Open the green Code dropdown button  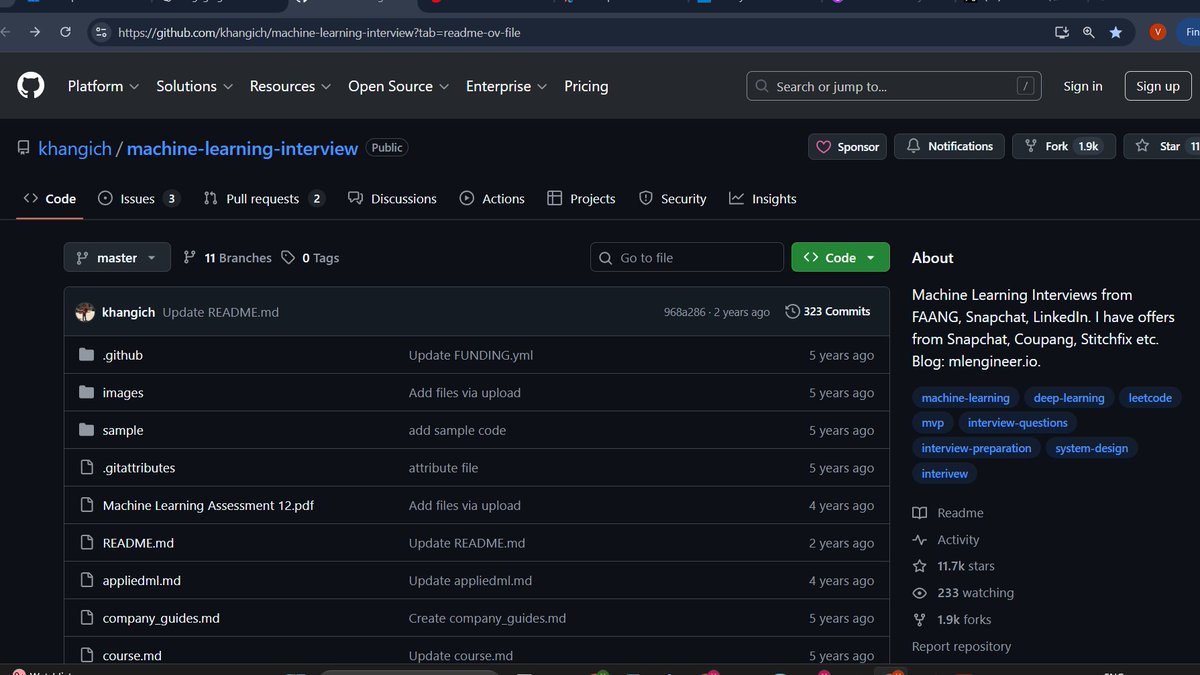pos(840,257)
